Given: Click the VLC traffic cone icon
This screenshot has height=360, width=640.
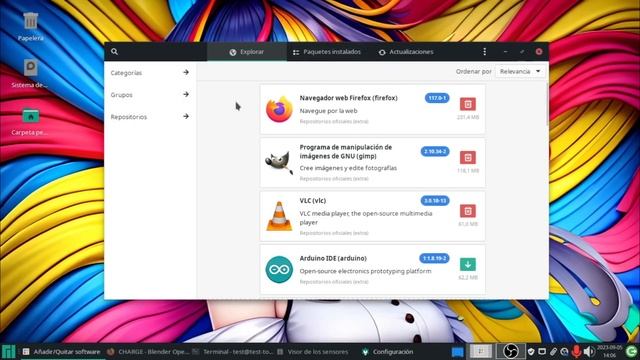Looking at the screenshot, I should point(279,216).
